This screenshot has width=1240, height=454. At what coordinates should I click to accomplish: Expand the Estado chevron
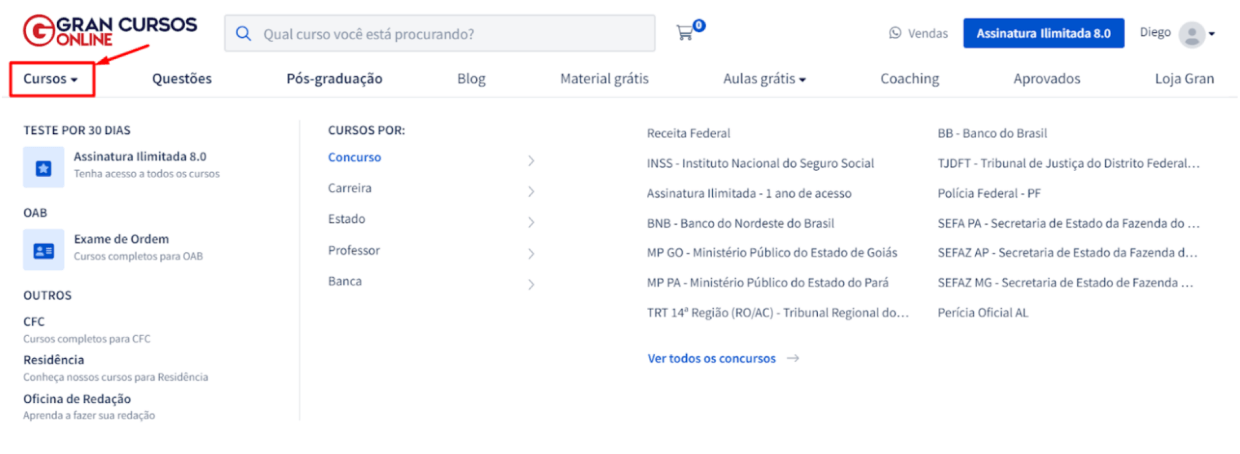click(x=531, y=222)
